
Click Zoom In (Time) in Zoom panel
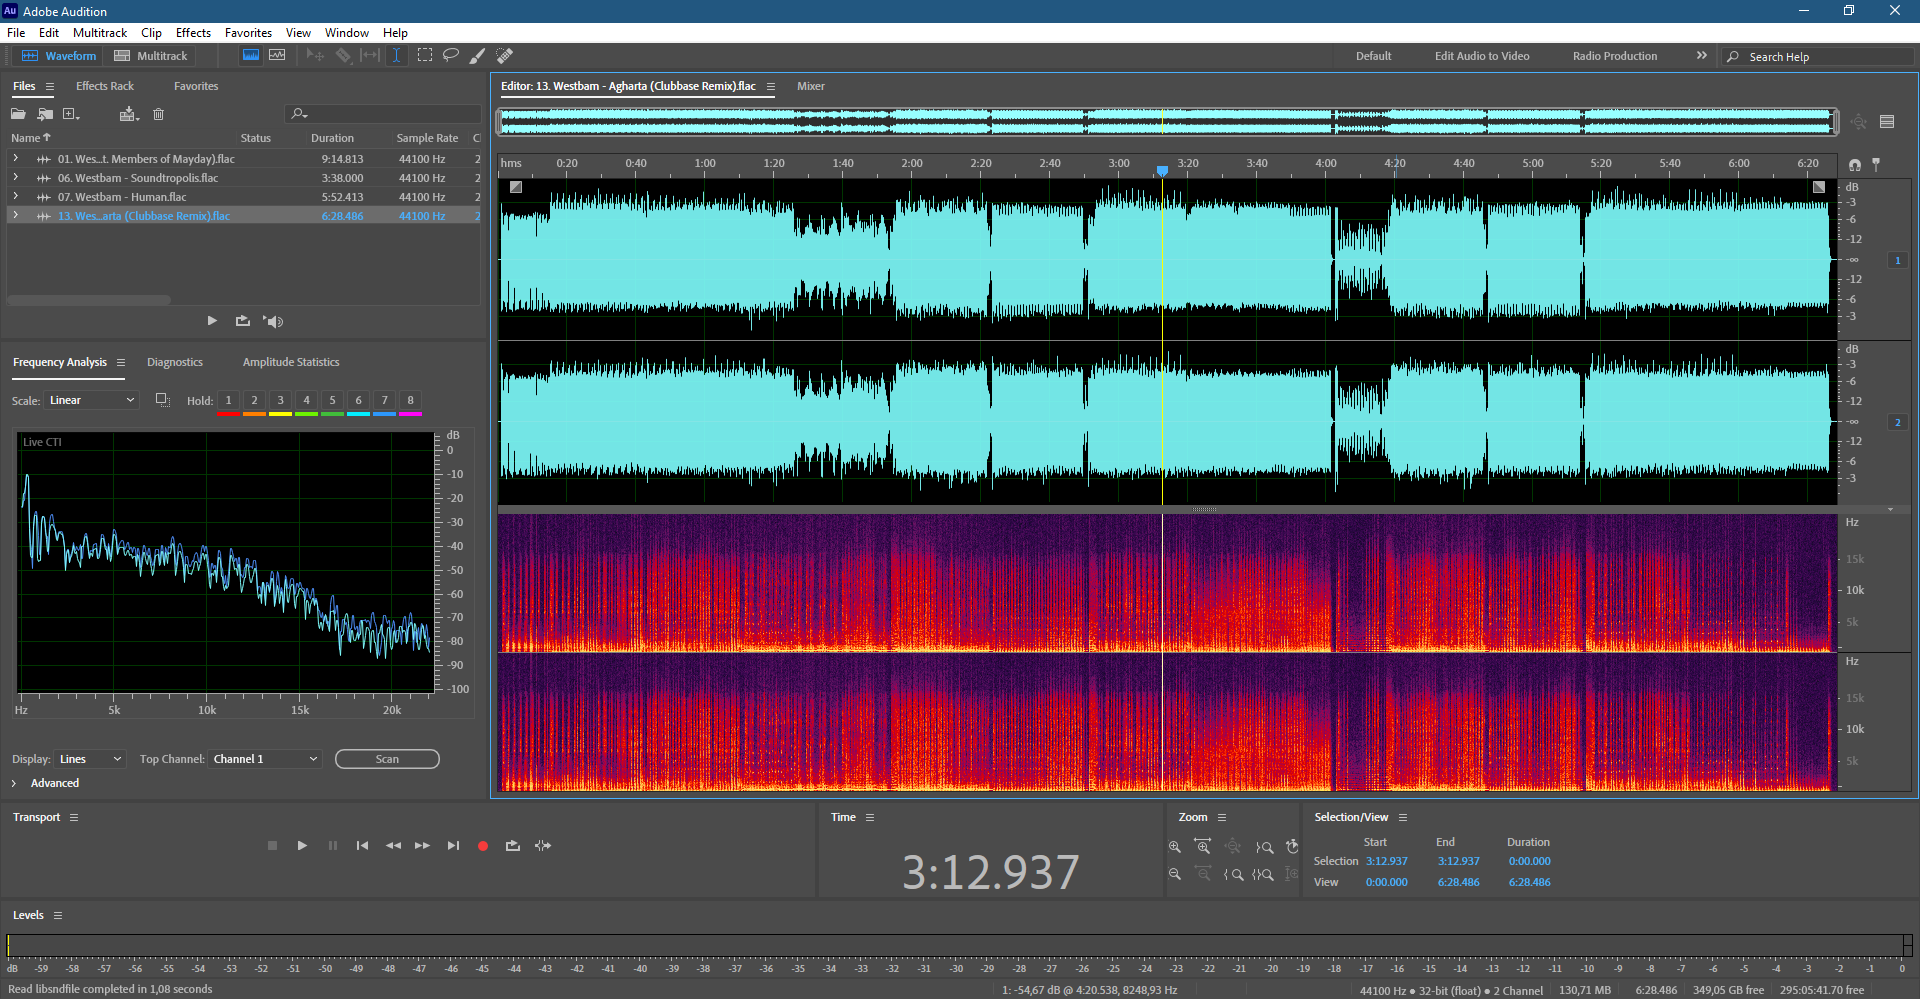pos(1203,847)
